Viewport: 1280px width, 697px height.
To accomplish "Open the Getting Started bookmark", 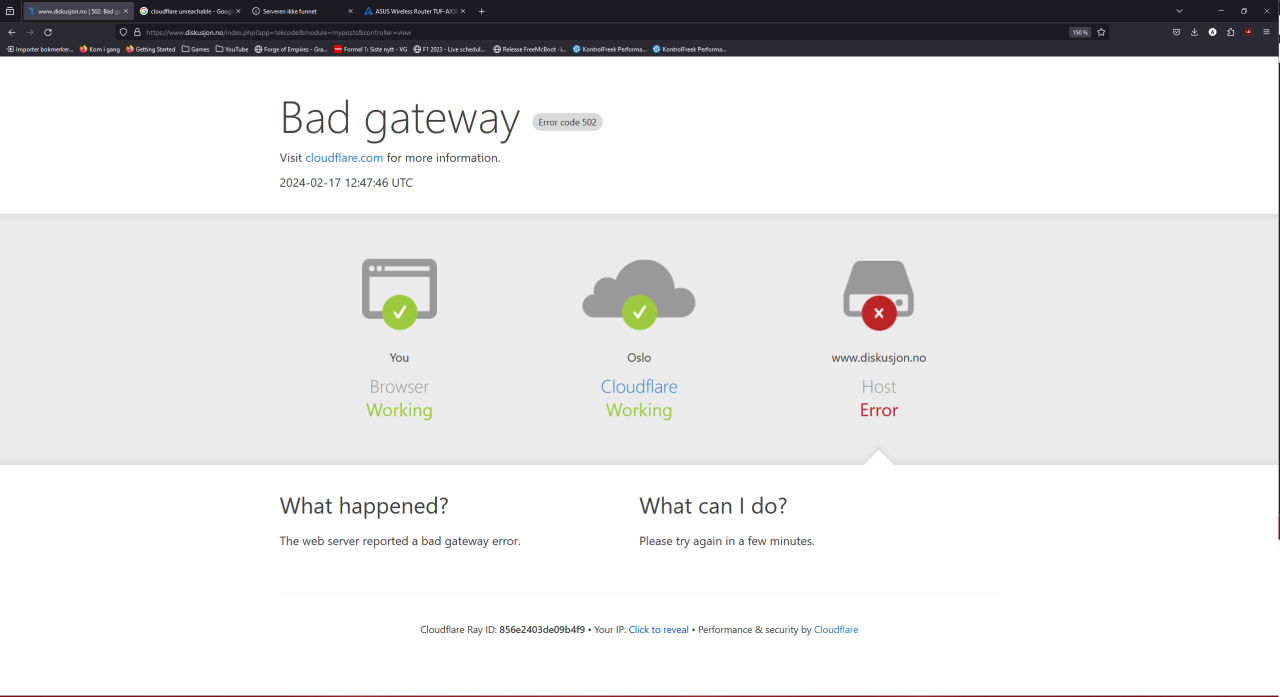I will 151,49.
